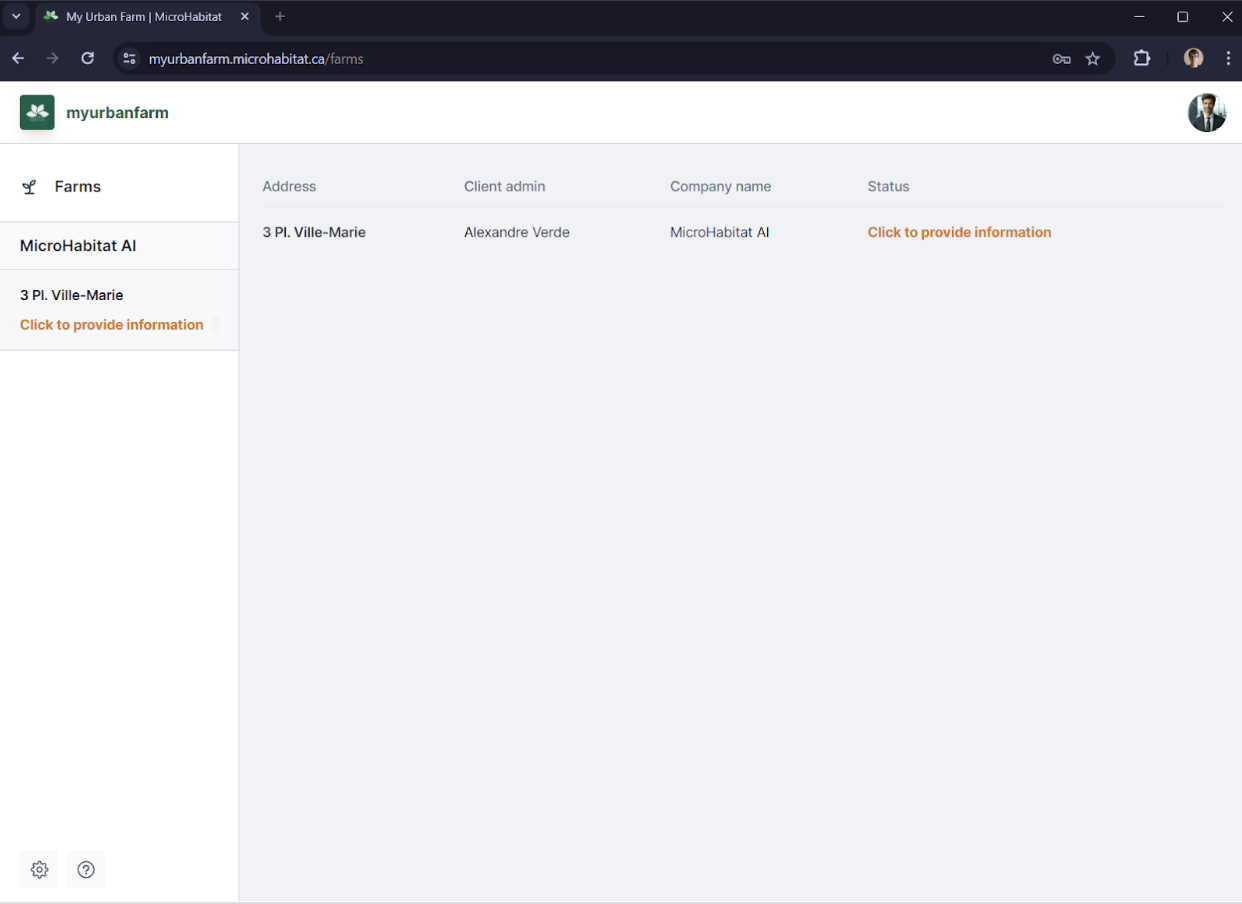The image size is (1242, 904).
Task: Open the saved passwords key icon
Action: click(x=1062, y=59)
